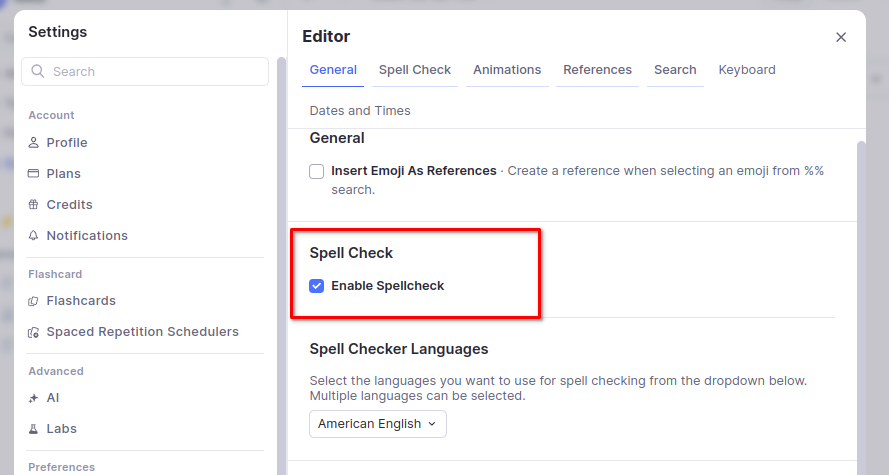The width and height of the screenshot is (889, 475).
Task: Open the Animations tab
Action: point(507,70)
